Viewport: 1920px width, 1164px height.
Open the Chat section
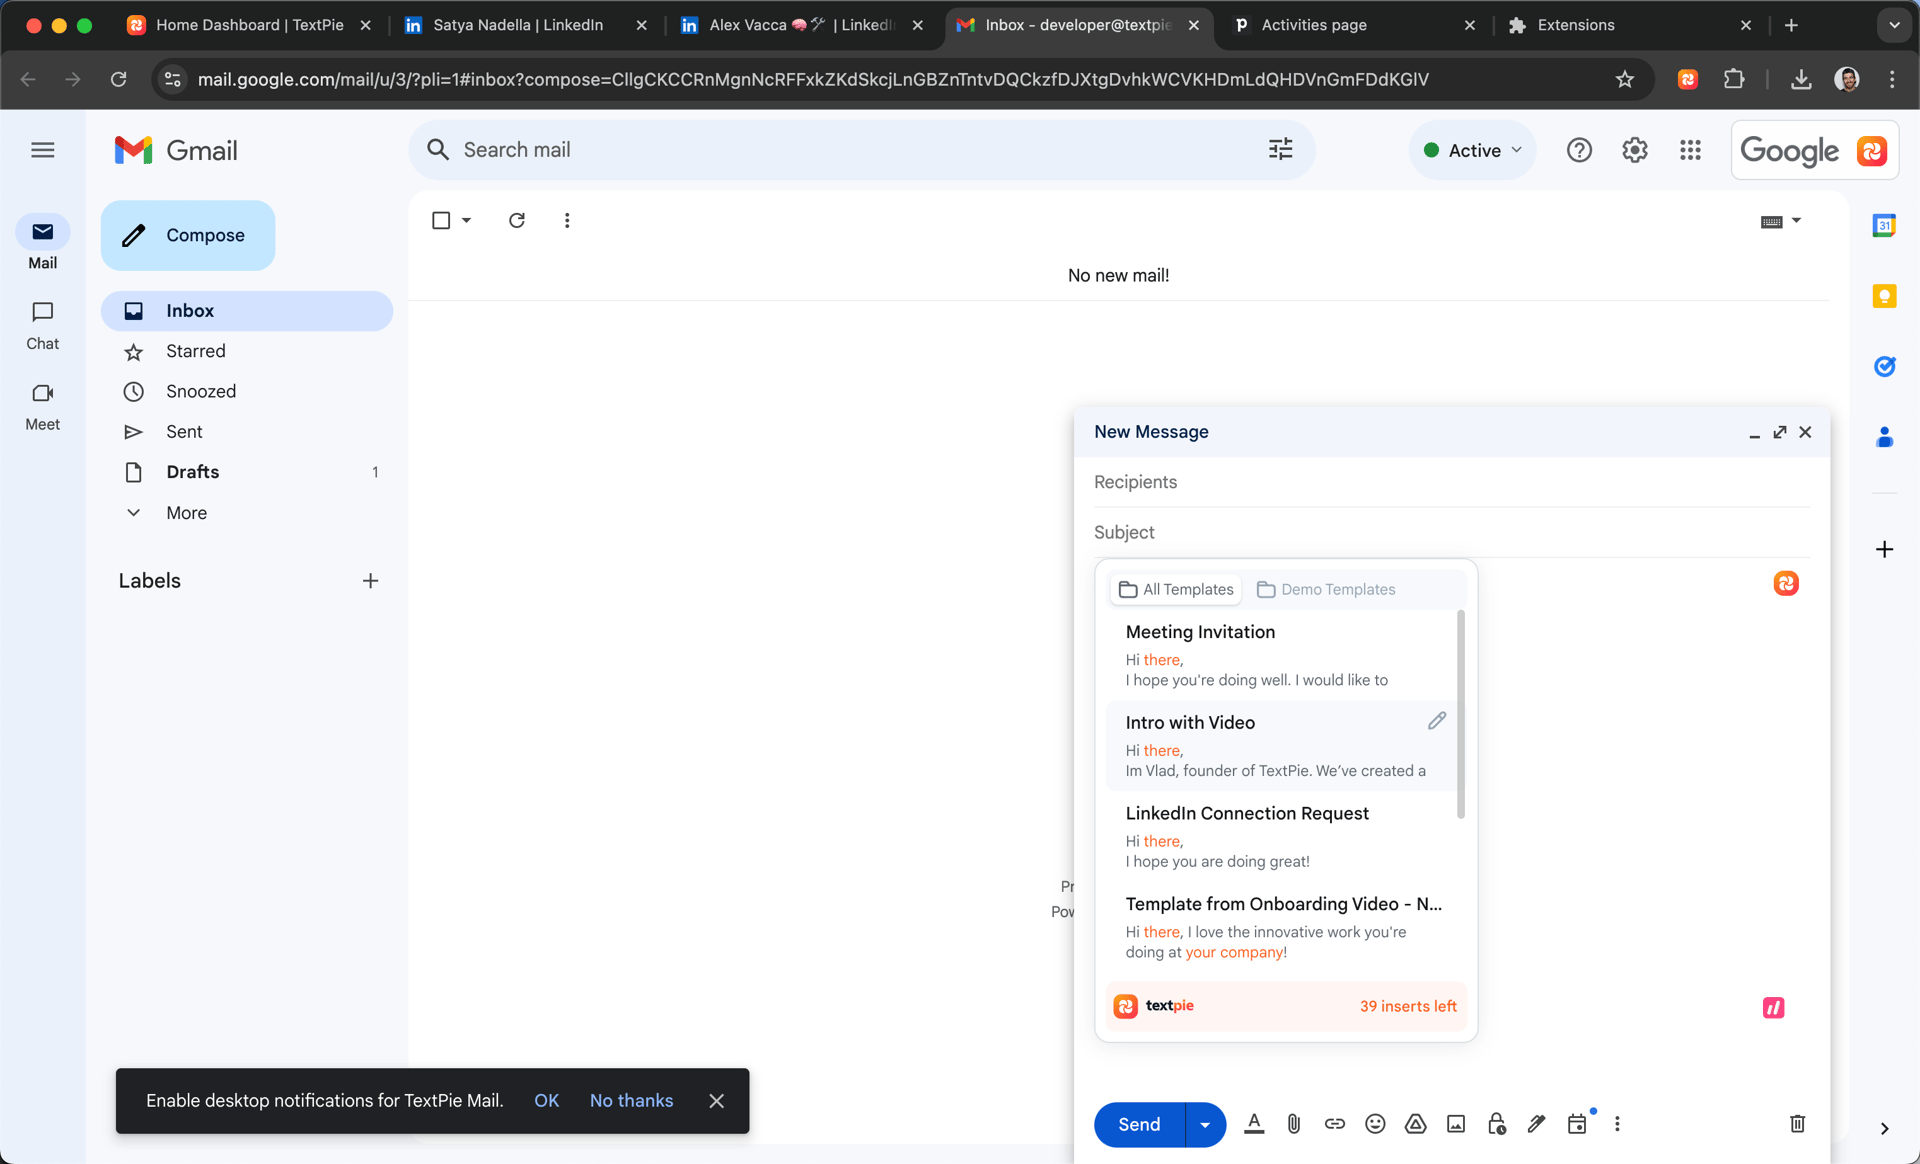click(42, 325)
